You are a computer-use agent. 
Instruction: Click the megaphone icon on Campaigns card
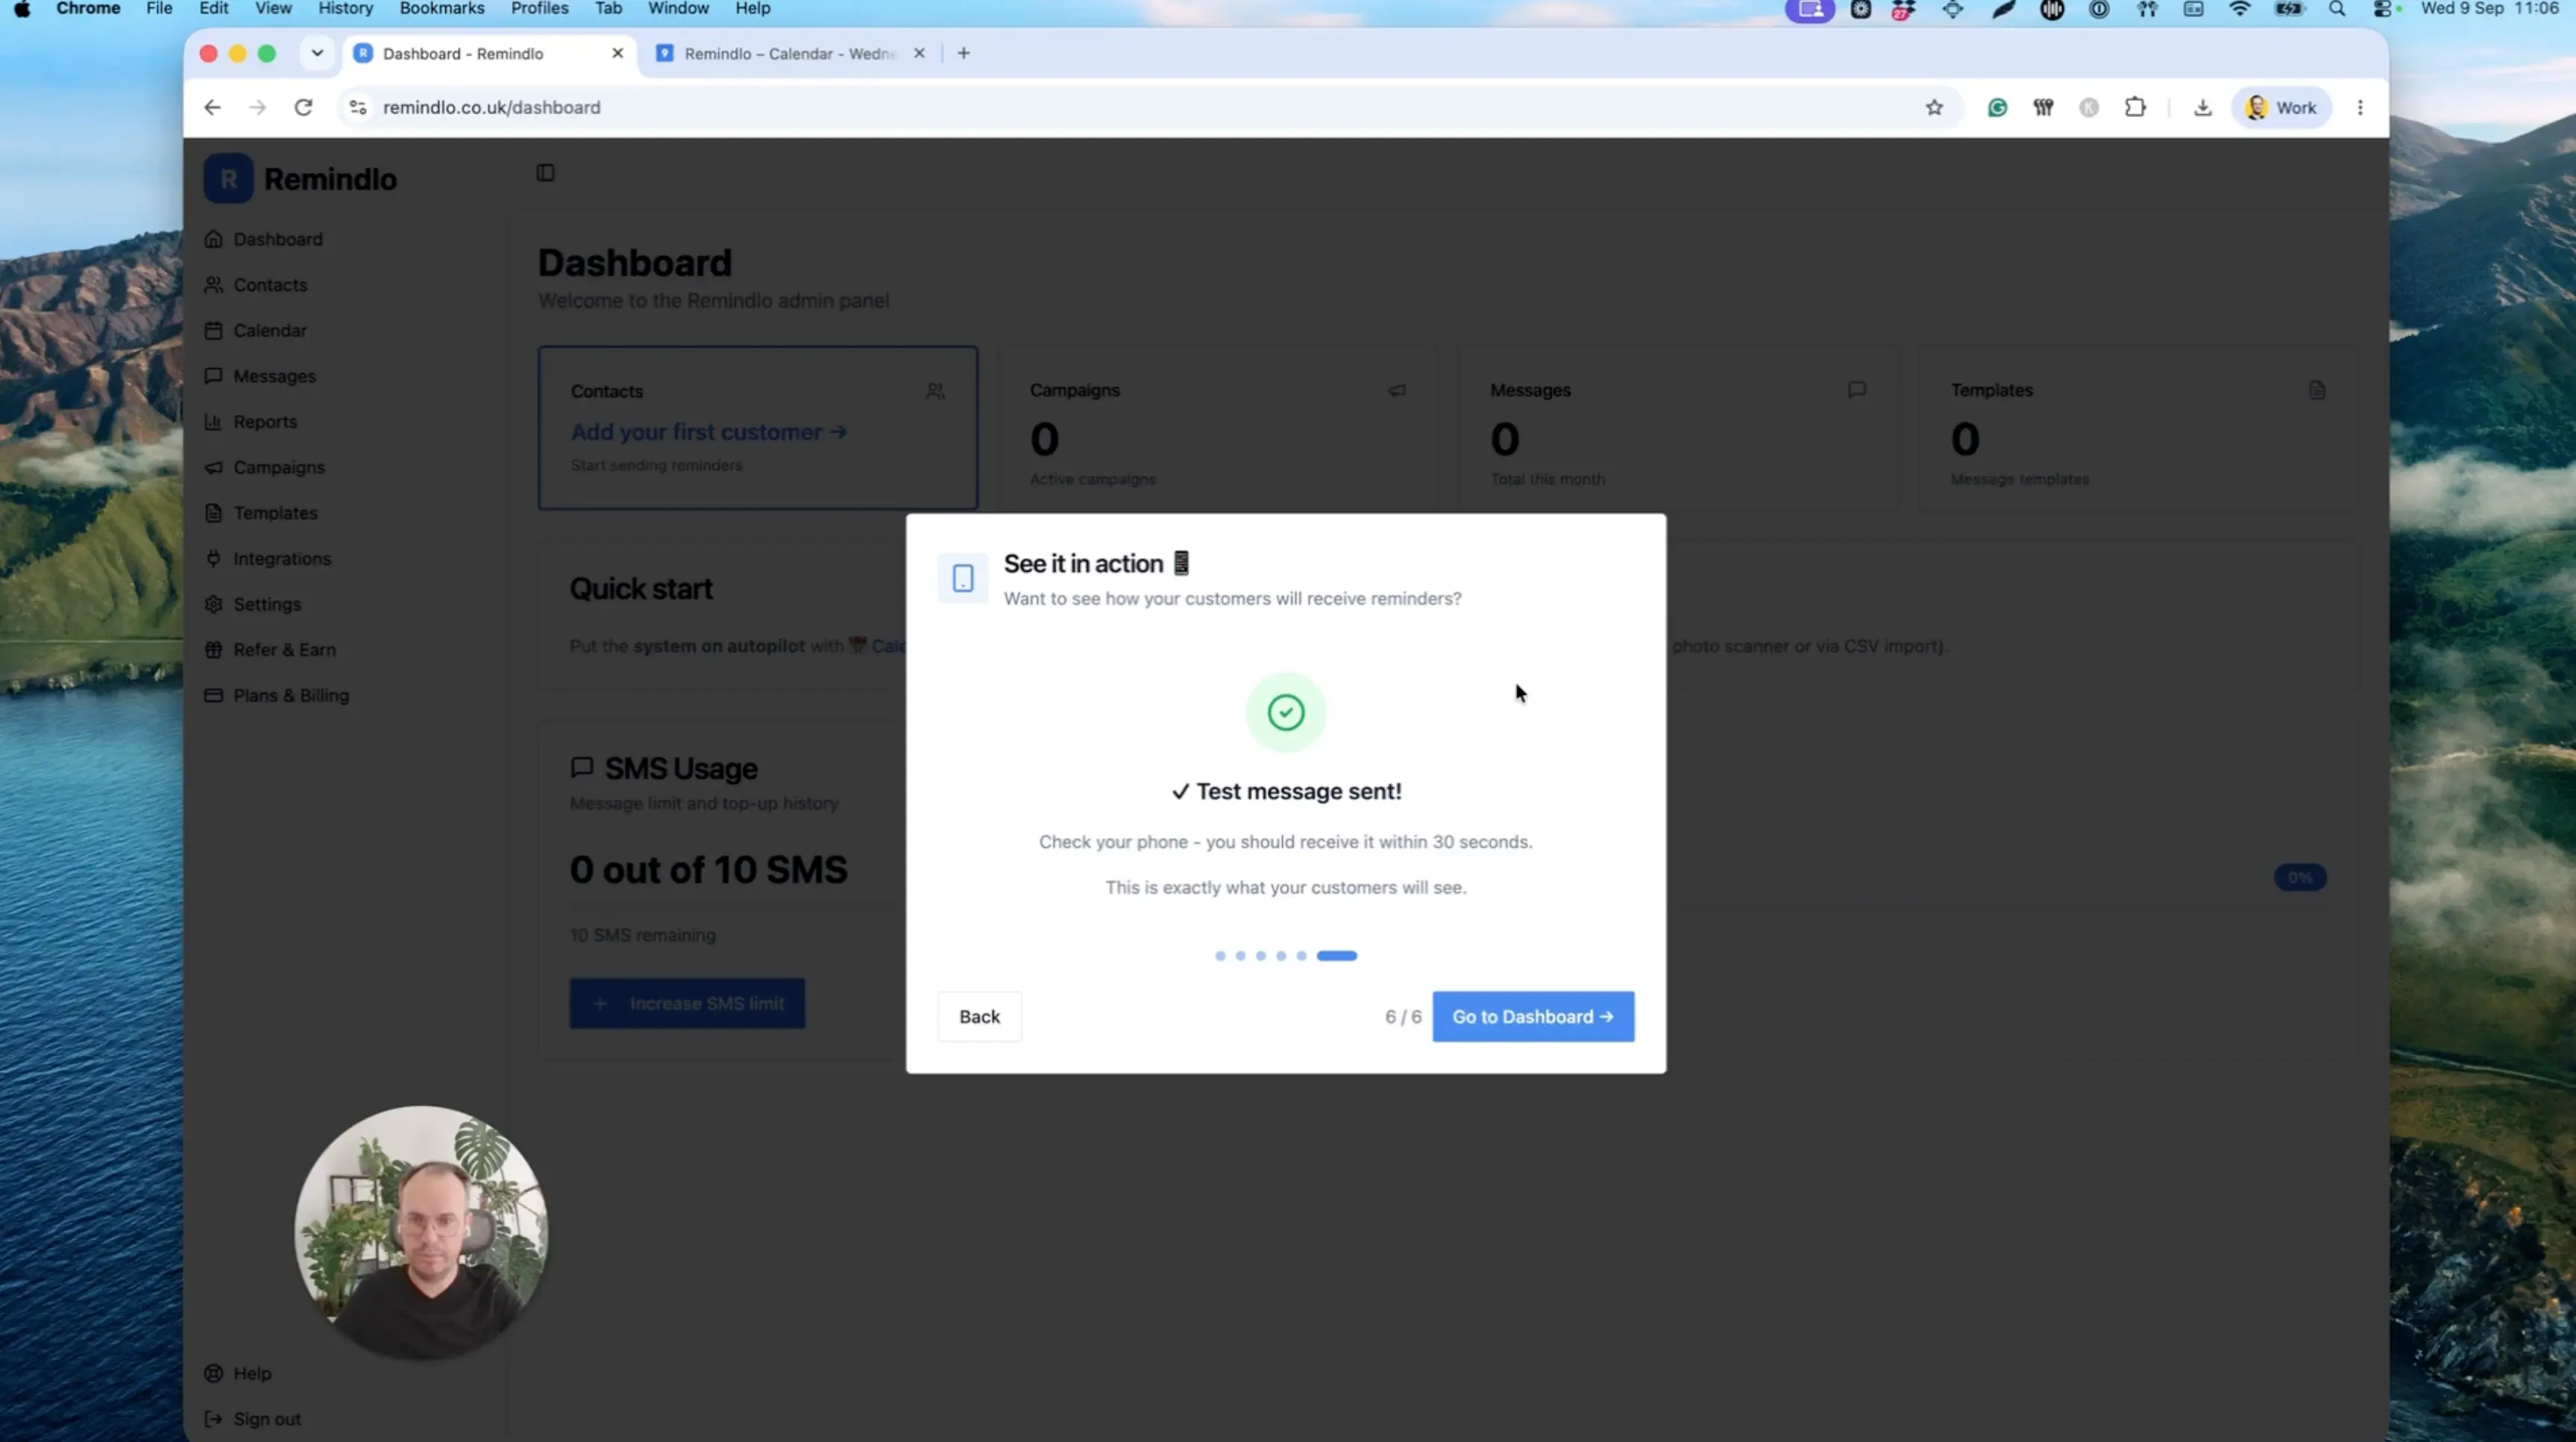[1396, 390]
